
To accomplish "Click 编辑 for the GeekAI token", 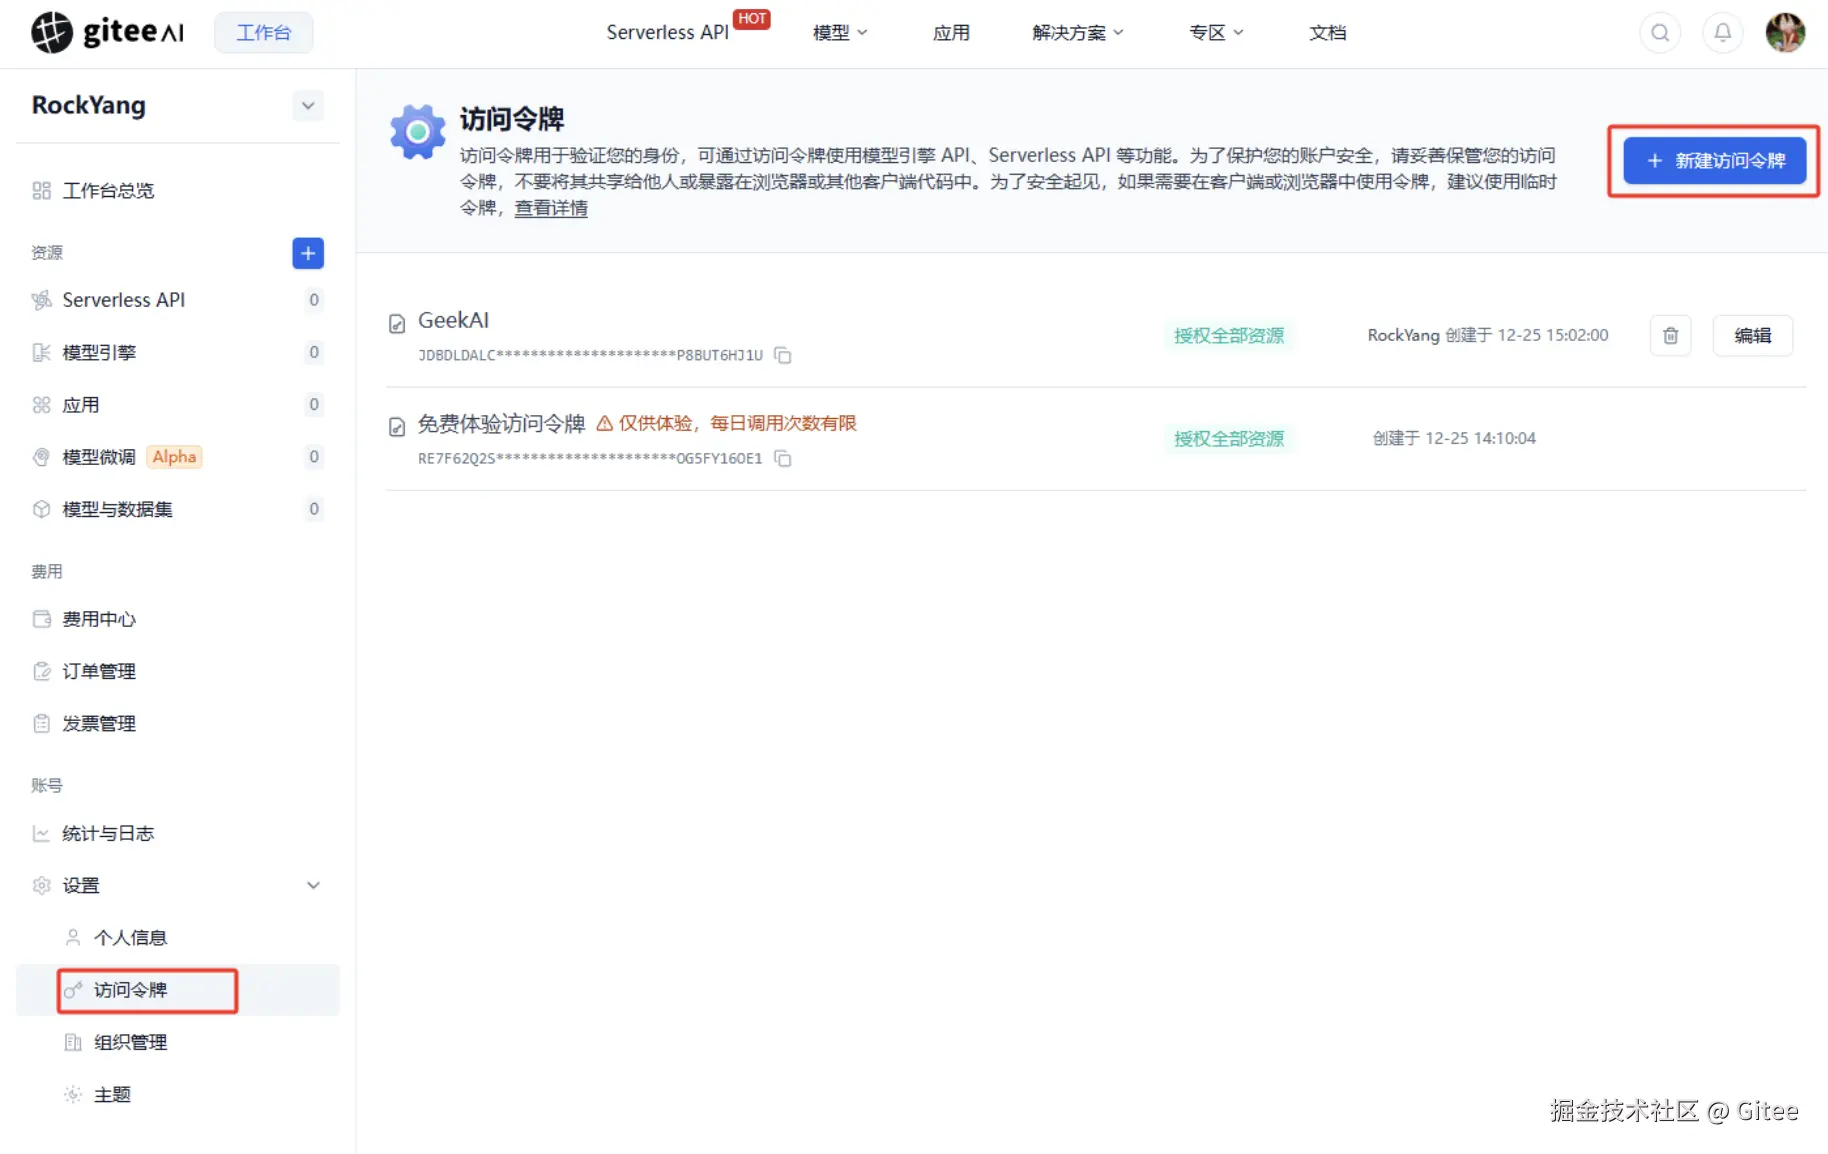I will [1752, 335].
